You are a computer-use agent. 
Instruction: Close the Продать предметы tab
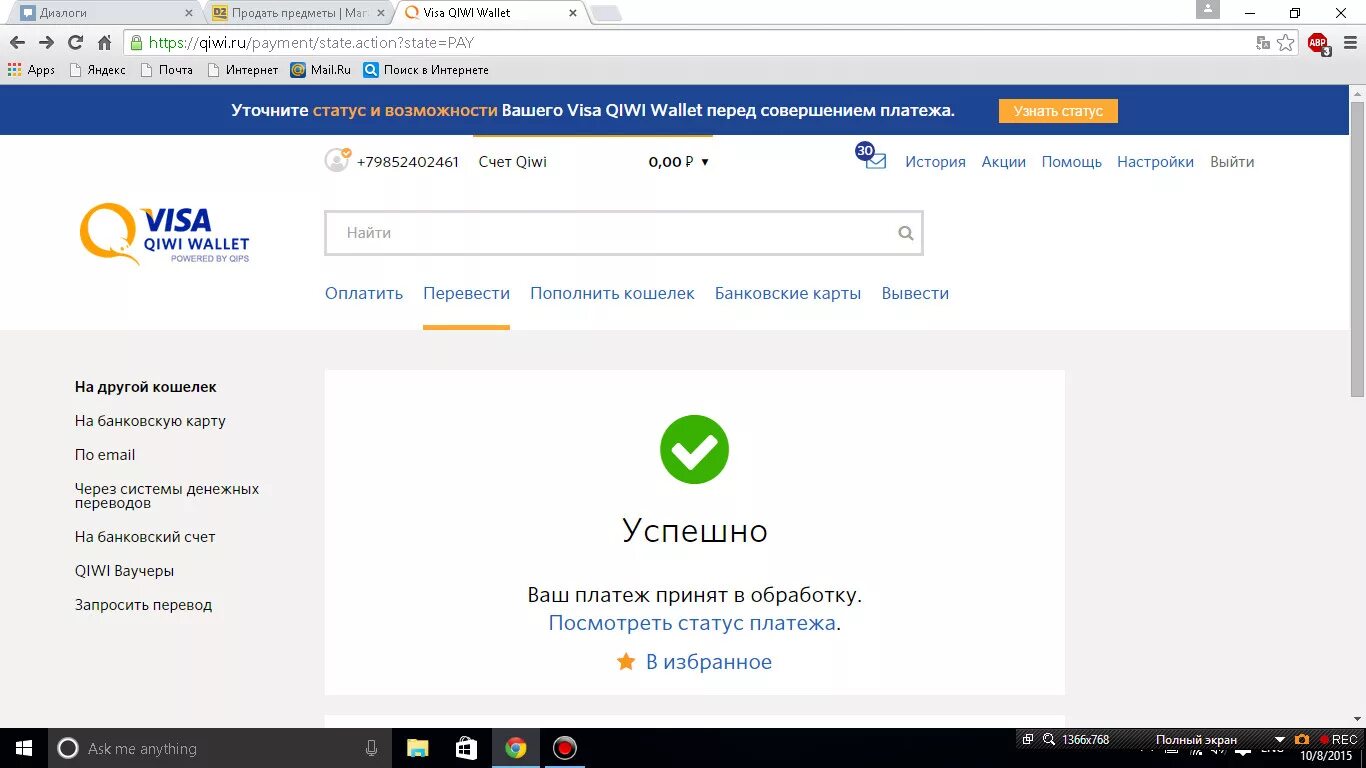click(380, 13)
